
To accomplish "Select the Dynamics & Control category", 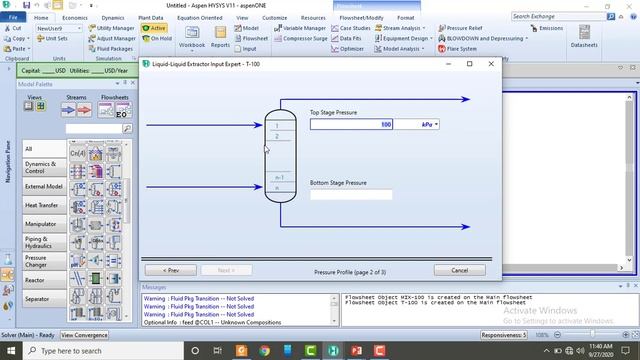I will [44, 167].
